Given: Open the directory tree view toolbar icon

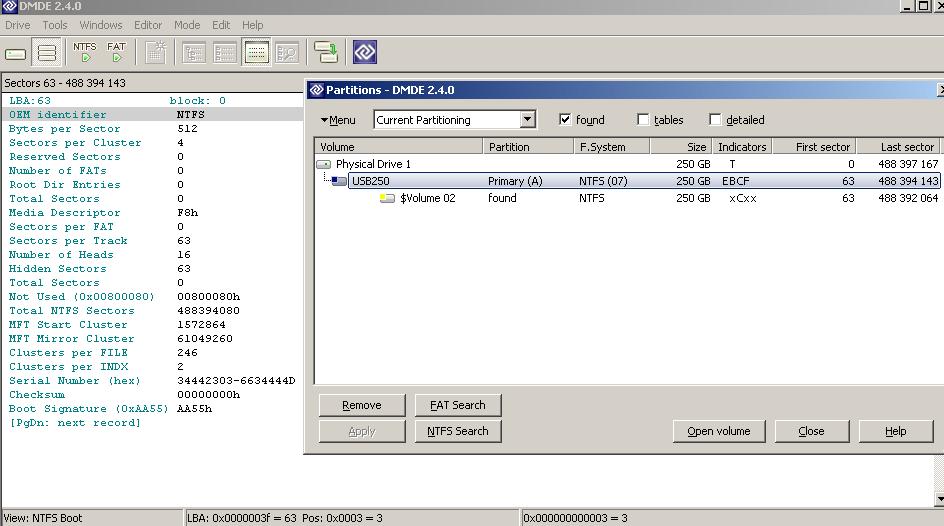Looking at the screenshot, I should 194,53.
